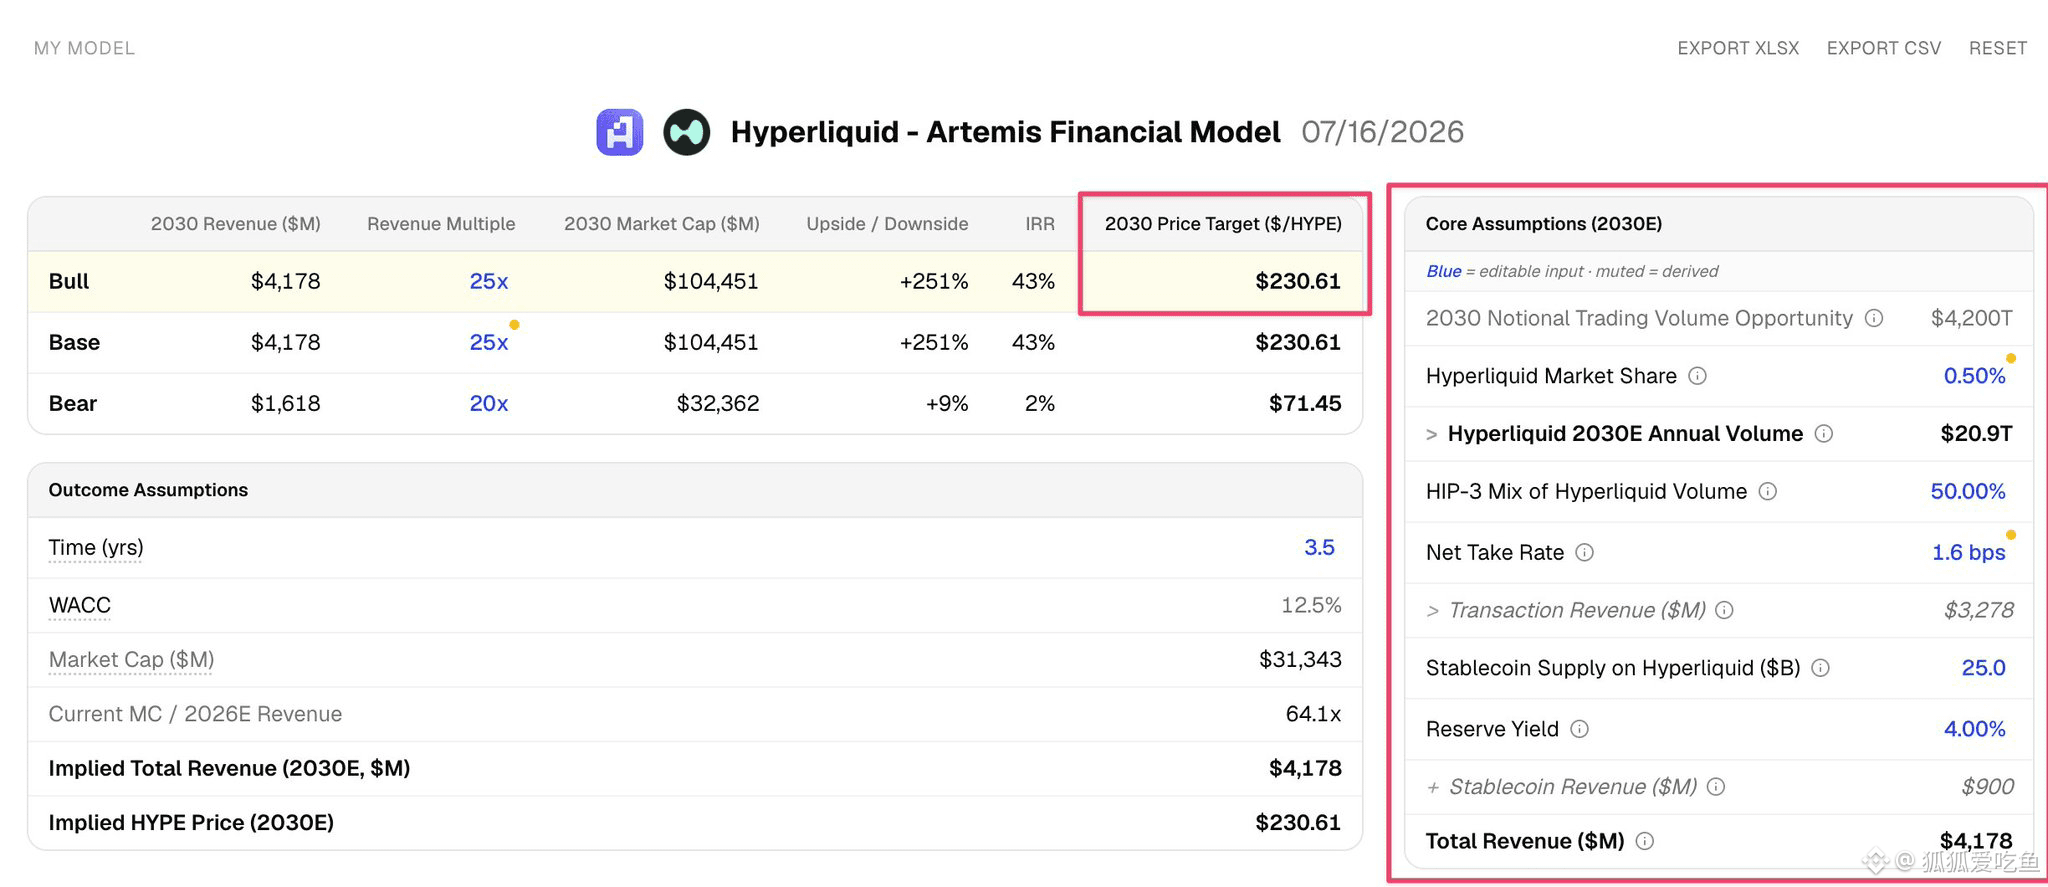Click the Time (yrs) label

click(96, 548)
